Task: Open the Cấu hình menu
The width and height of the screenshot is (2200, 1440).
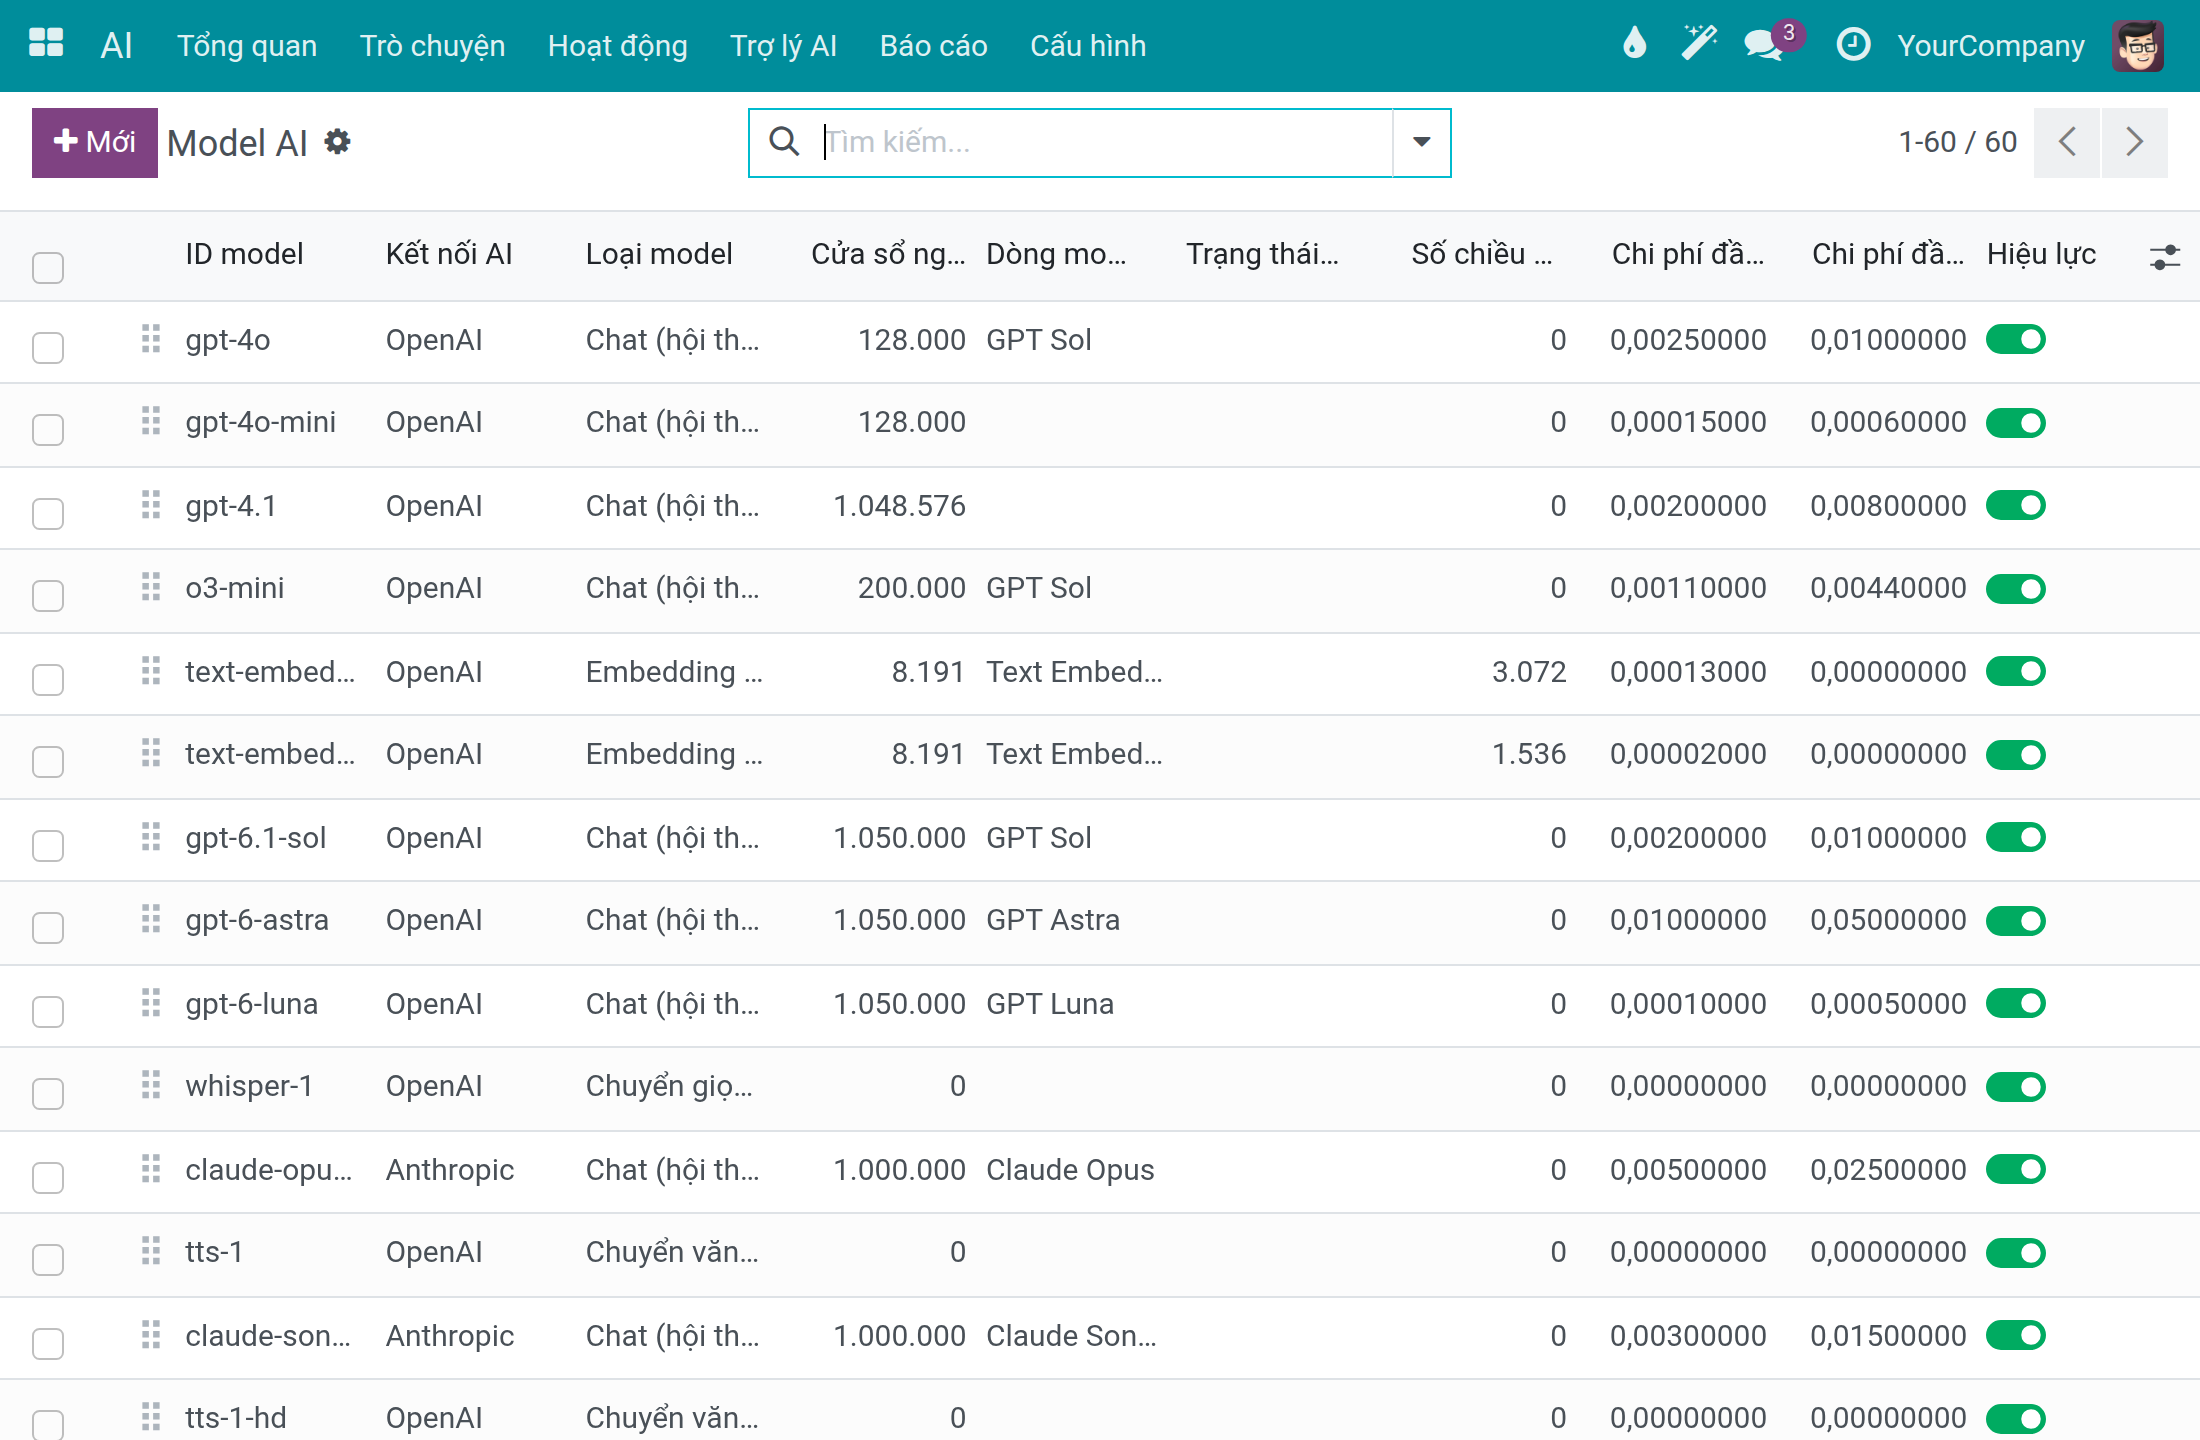Action: [1088, 45]
